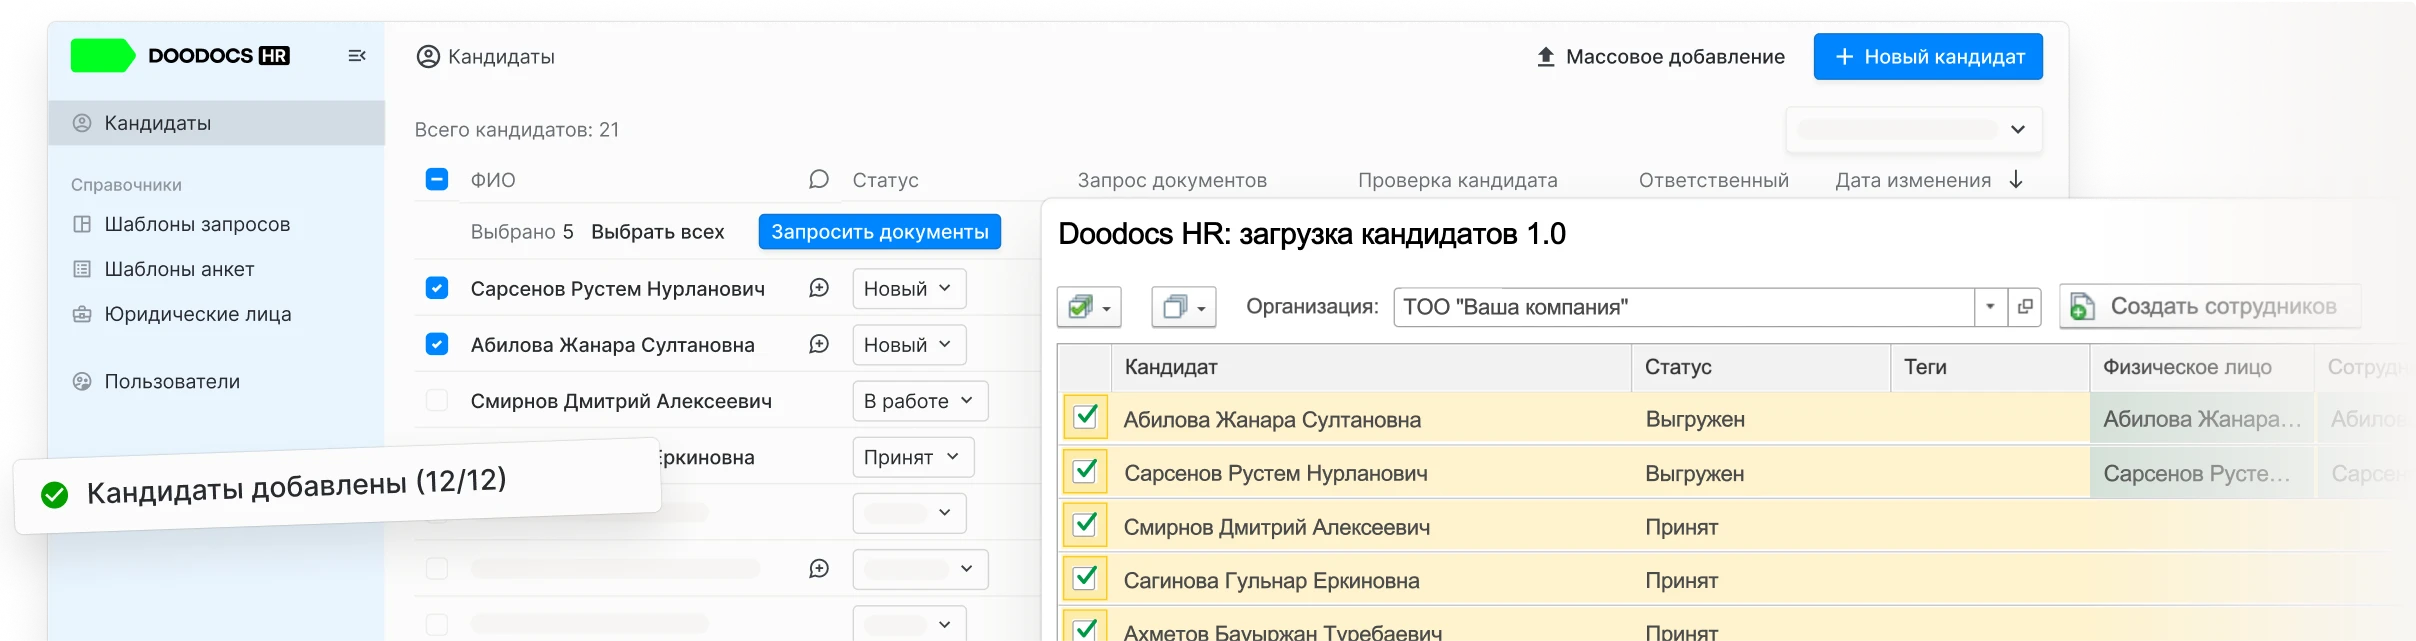Toggle checkbox for Смирнов Дмитрий in loader table
This screenshot has width=2416, height=641.
pos(1085,525)
